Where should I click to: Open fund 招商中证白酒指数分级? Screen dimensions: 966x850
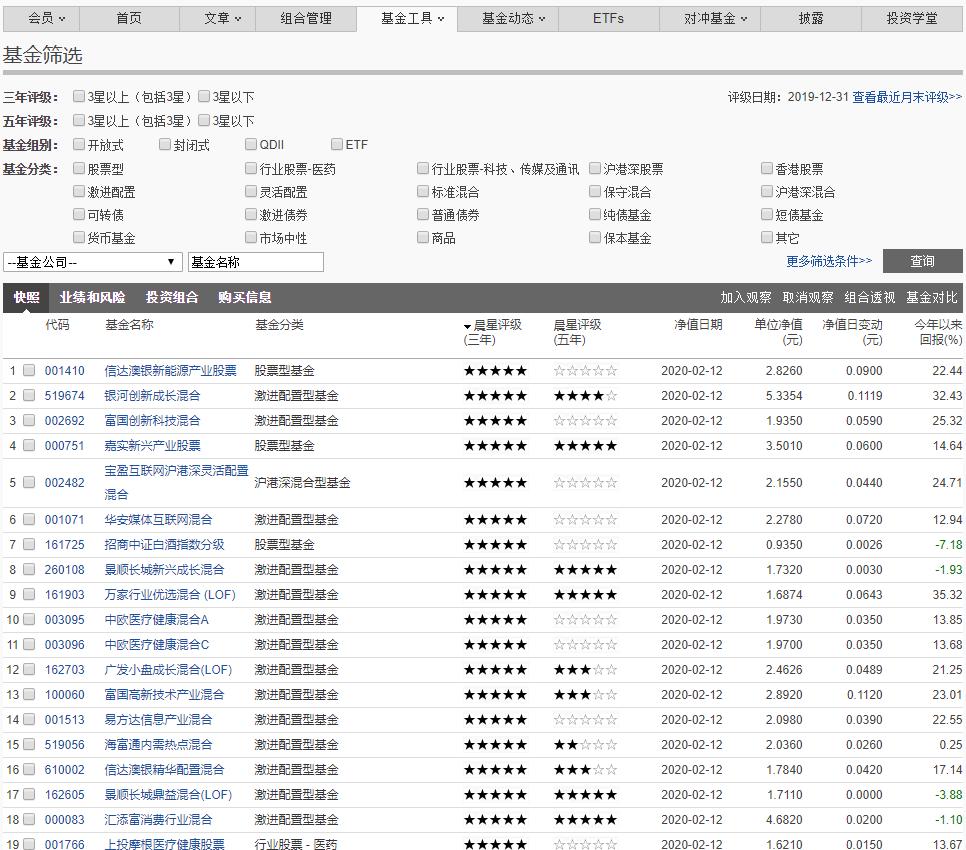[x=164, y=544]
